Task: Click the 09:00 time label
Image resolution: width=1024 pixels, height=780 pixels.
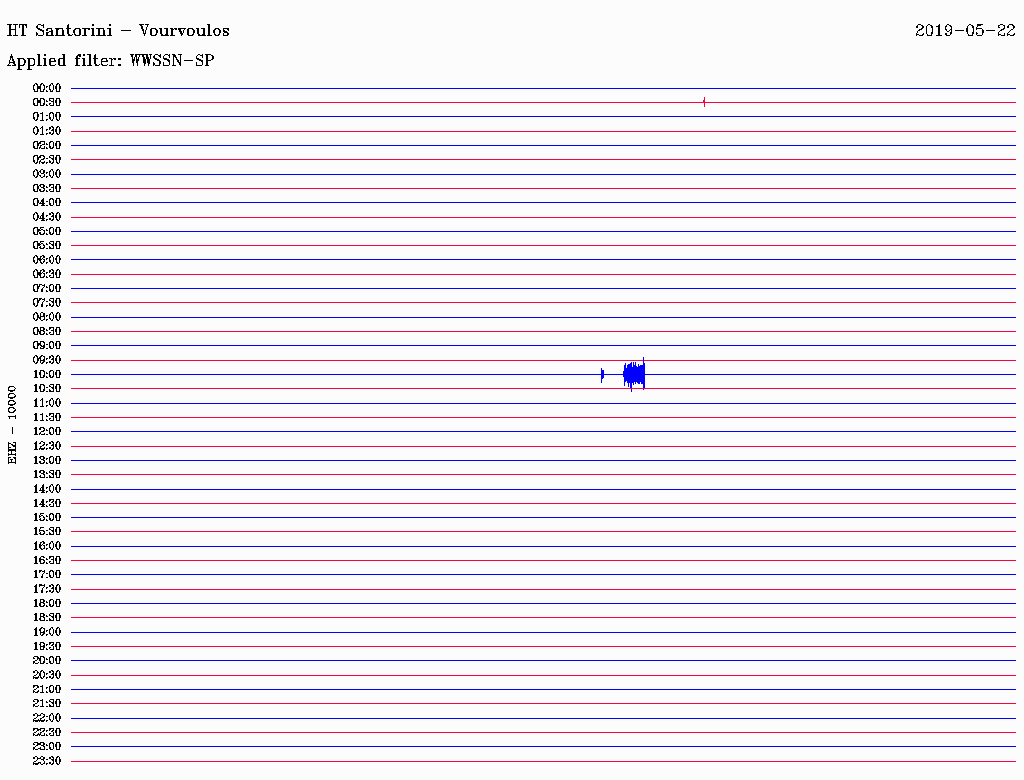Action: pos(47,346)
